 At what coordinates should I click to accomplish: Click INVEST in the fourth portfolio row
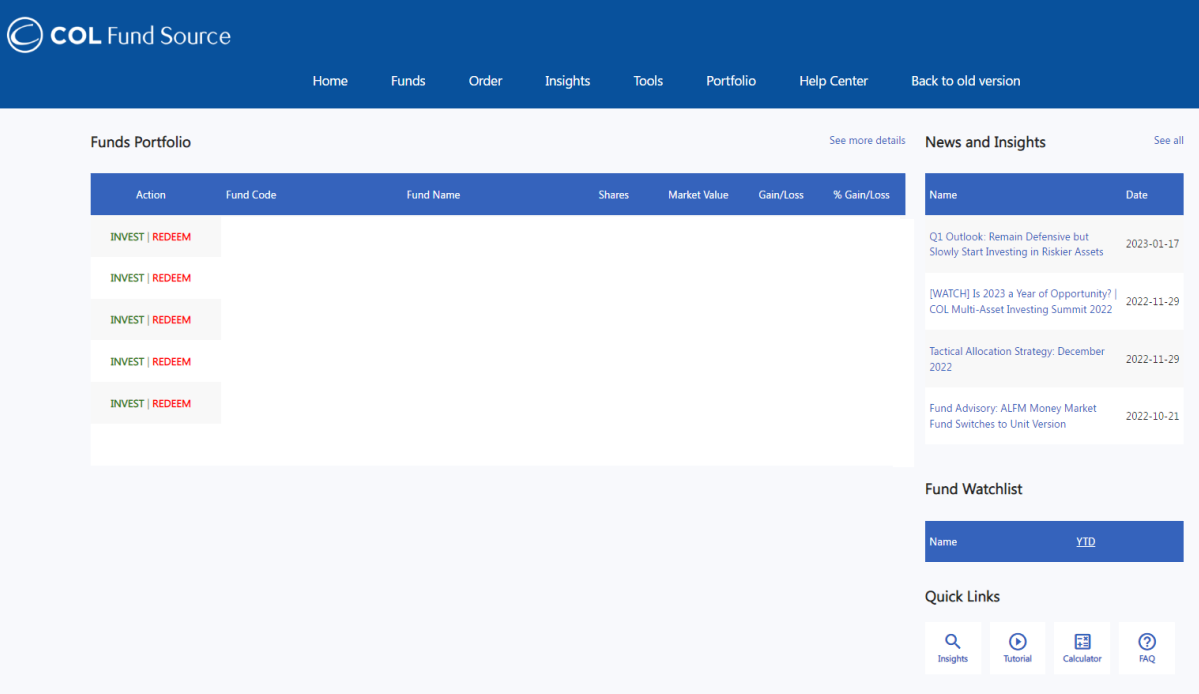click(x=127, y=362)
